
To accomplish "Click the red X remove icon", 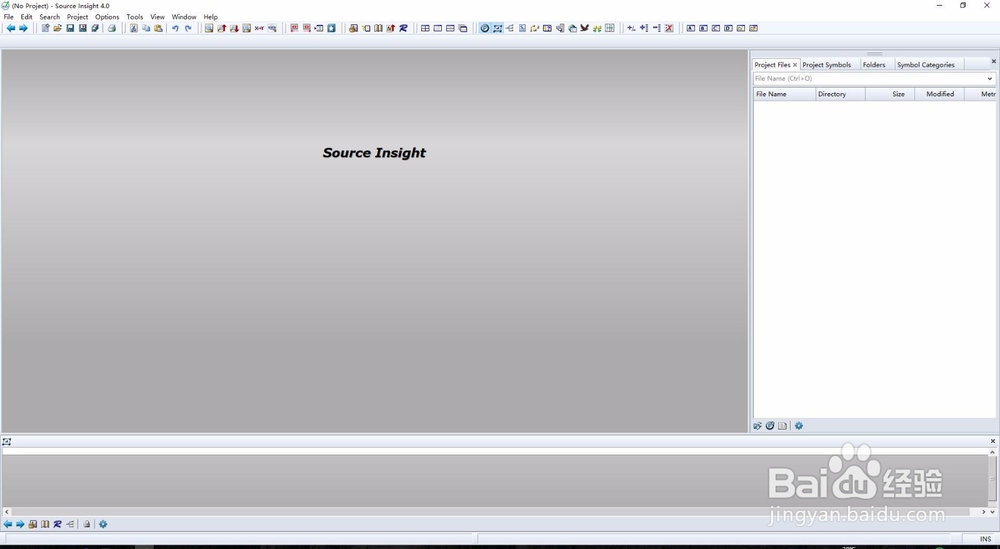I will [x=669, y=28].
